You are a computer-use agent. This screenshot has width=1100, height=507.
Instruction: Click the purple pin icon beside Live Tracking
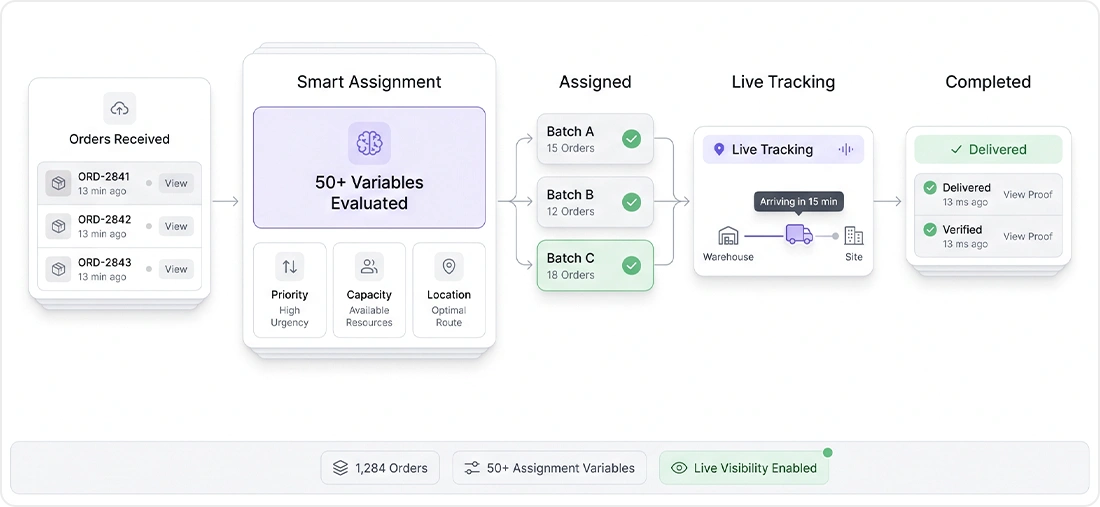[x=718, y=149]
